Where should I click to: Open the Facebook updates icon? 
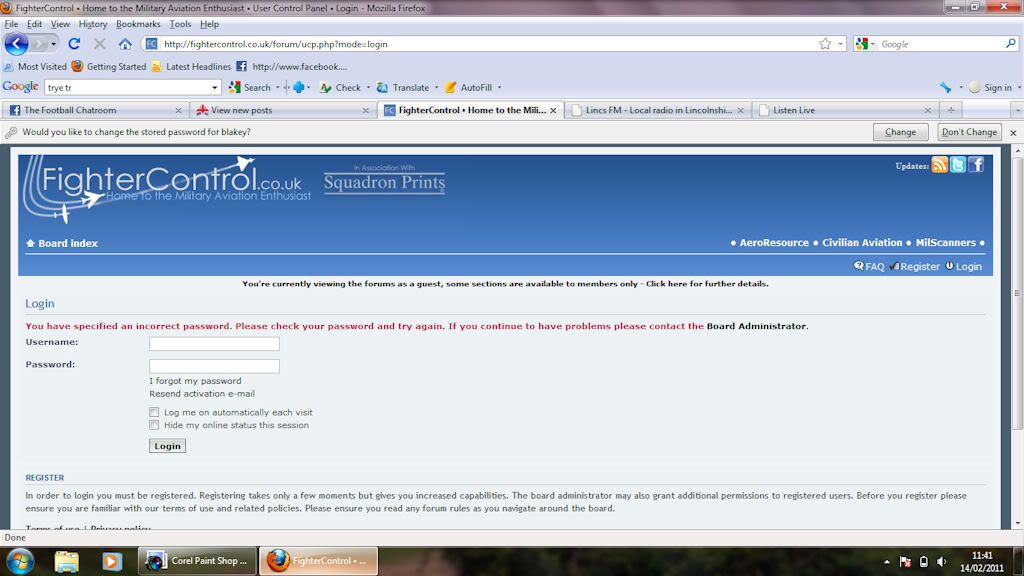click(976, 165)
